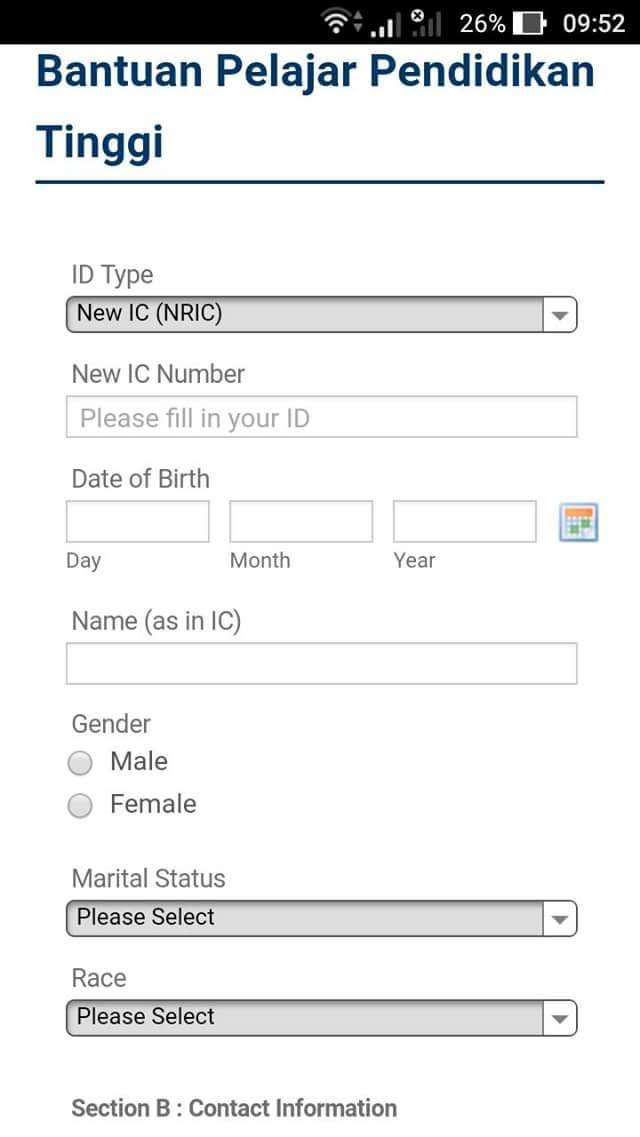Open the date picker calendar icon
The image size is (640, 1137).
click(x=578, y=522)
